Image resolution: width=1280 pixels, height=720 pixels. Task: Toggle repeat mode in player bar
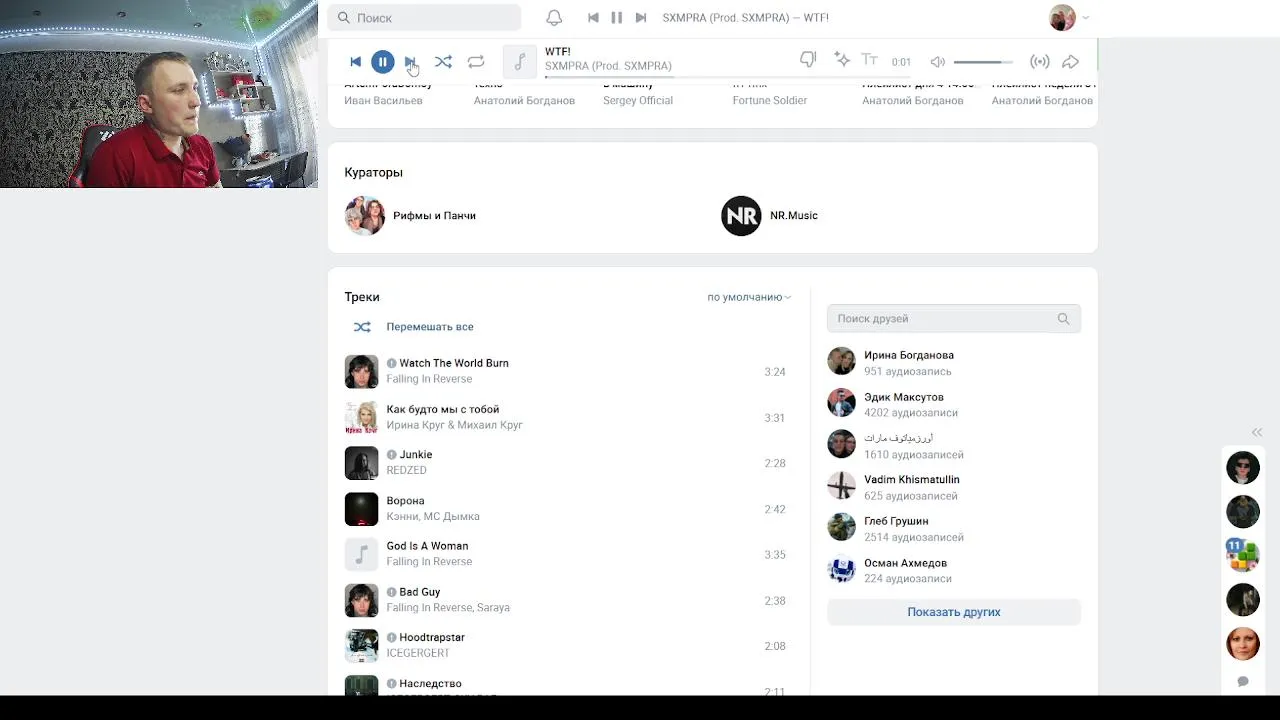[x=476, y=62]
